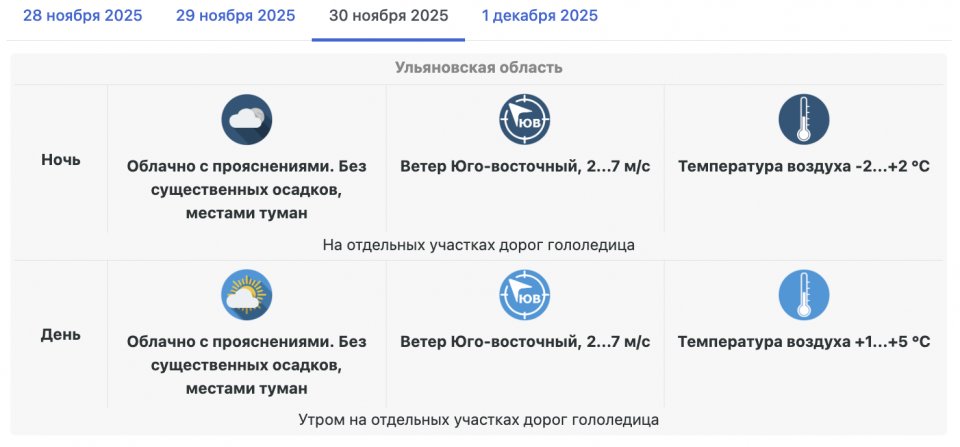The height and width of the screenshot is (447, 960).
Task: Click the night wind direction compass icon
Action: click(x=525, y=120)
